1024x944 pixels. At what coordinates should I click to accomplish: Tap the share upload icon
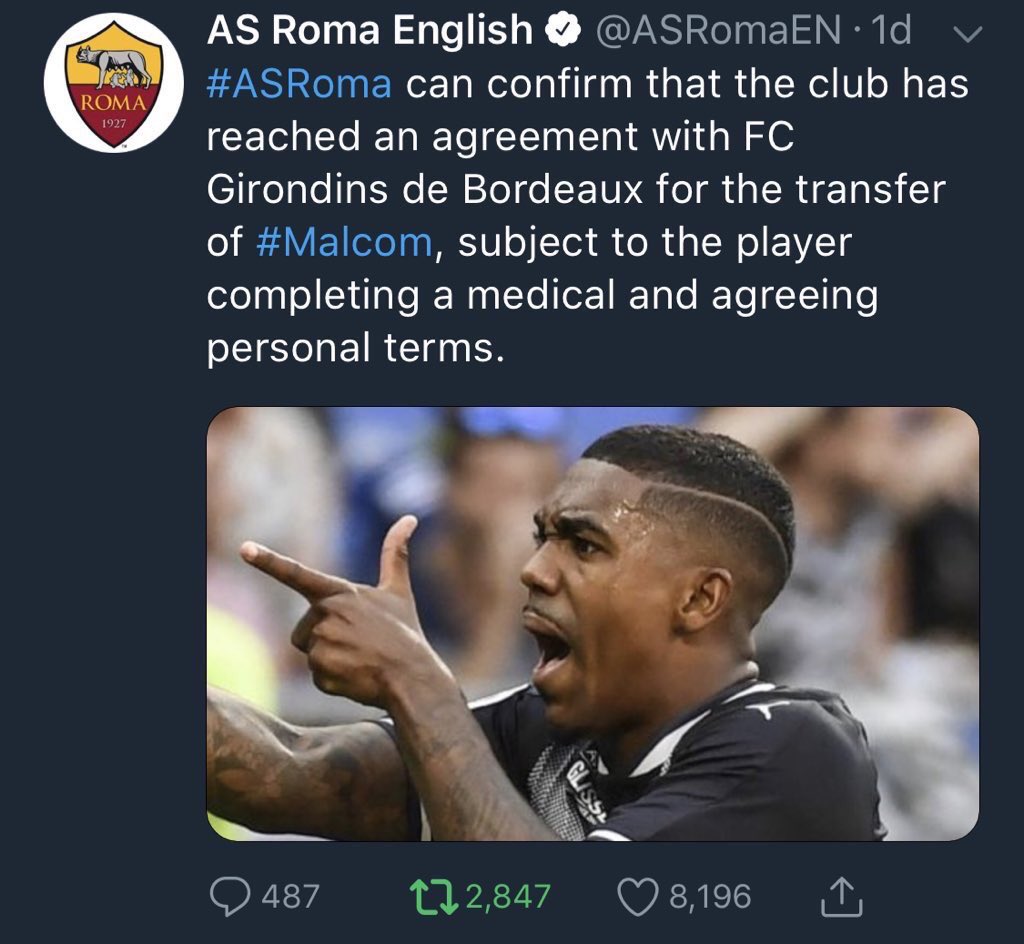pos(841,896)
